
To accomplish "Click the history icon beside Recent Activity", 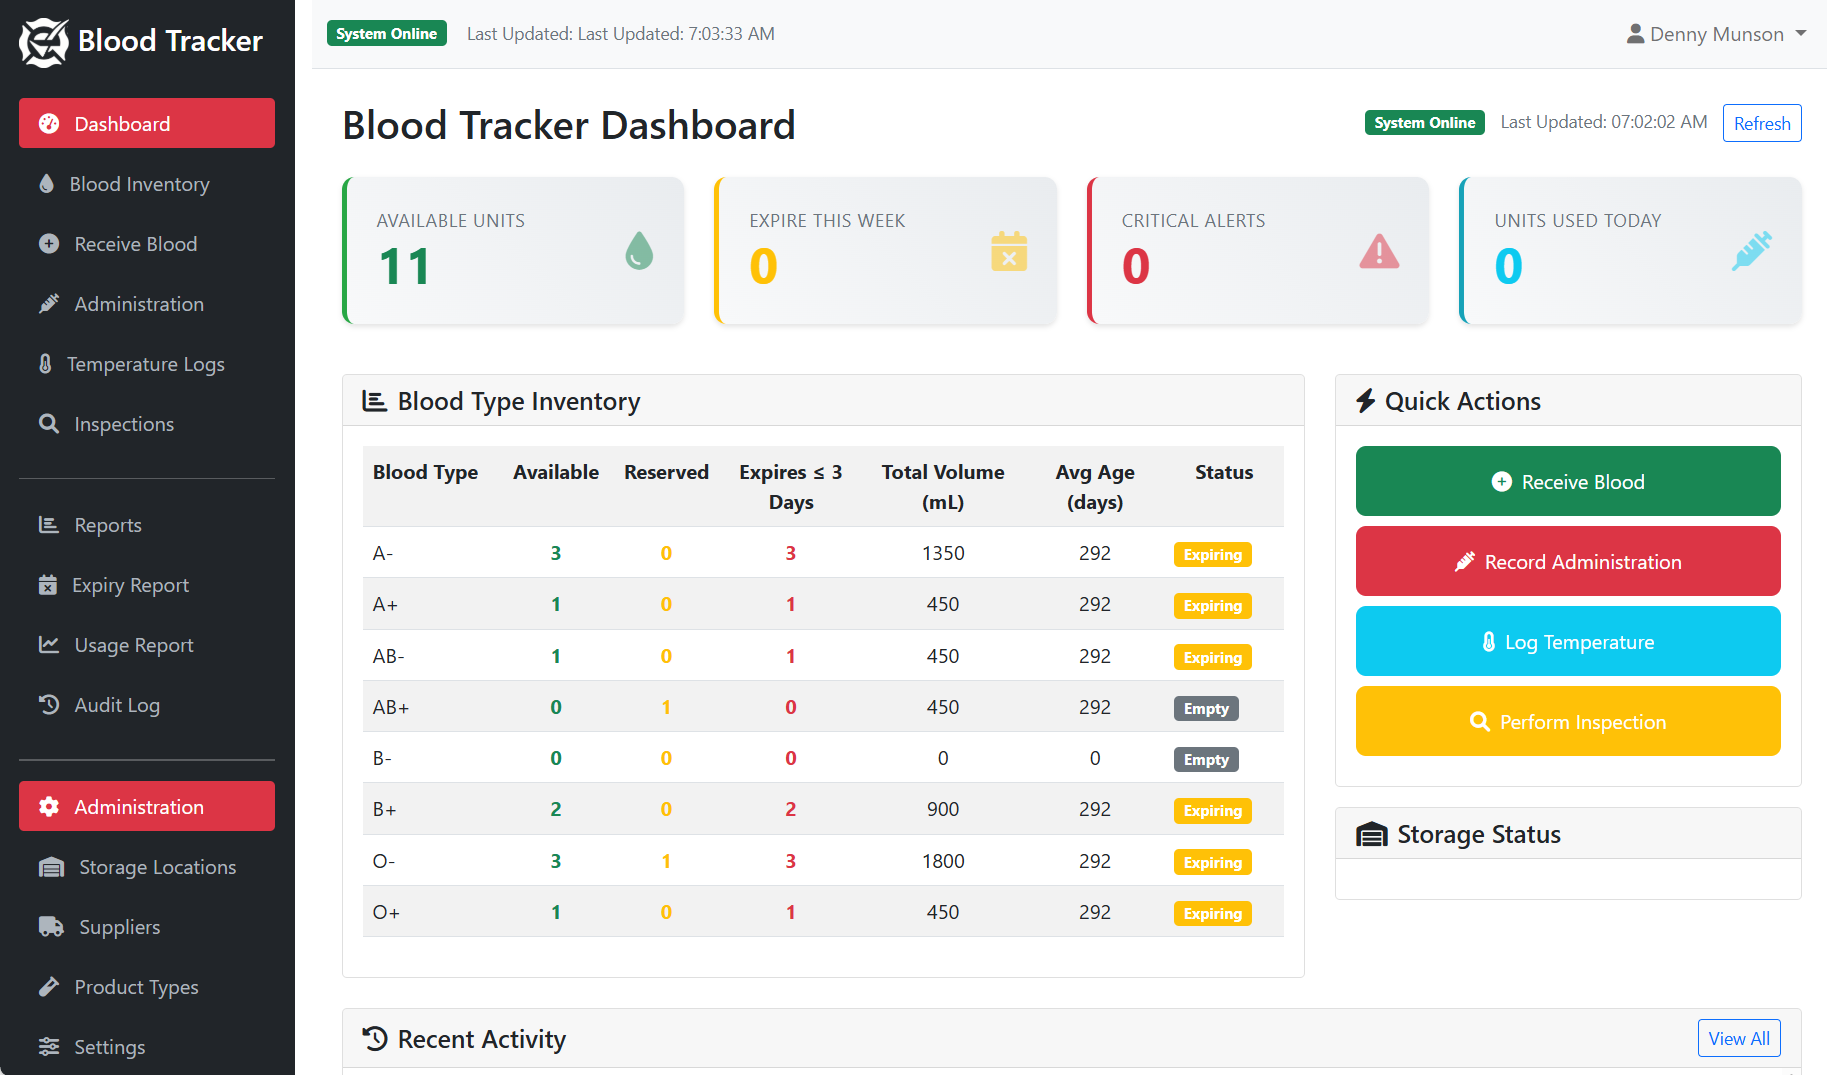I will pyautogui.click(x=375, y=1039).
